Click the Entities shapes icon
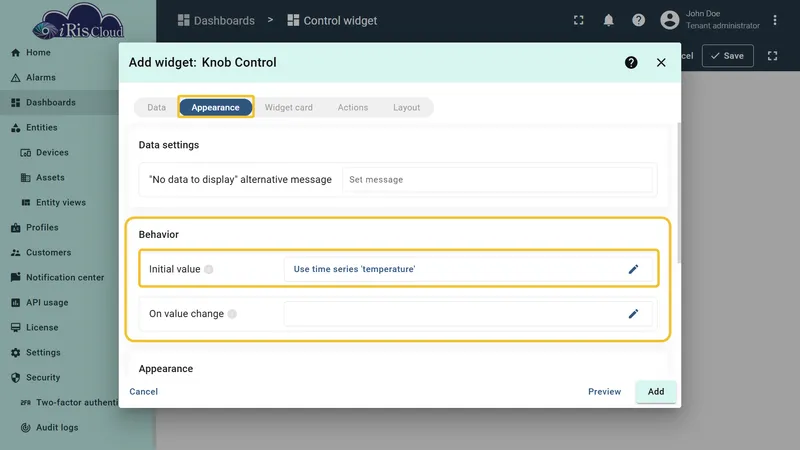The image size is (800, 450). (15, 128)
